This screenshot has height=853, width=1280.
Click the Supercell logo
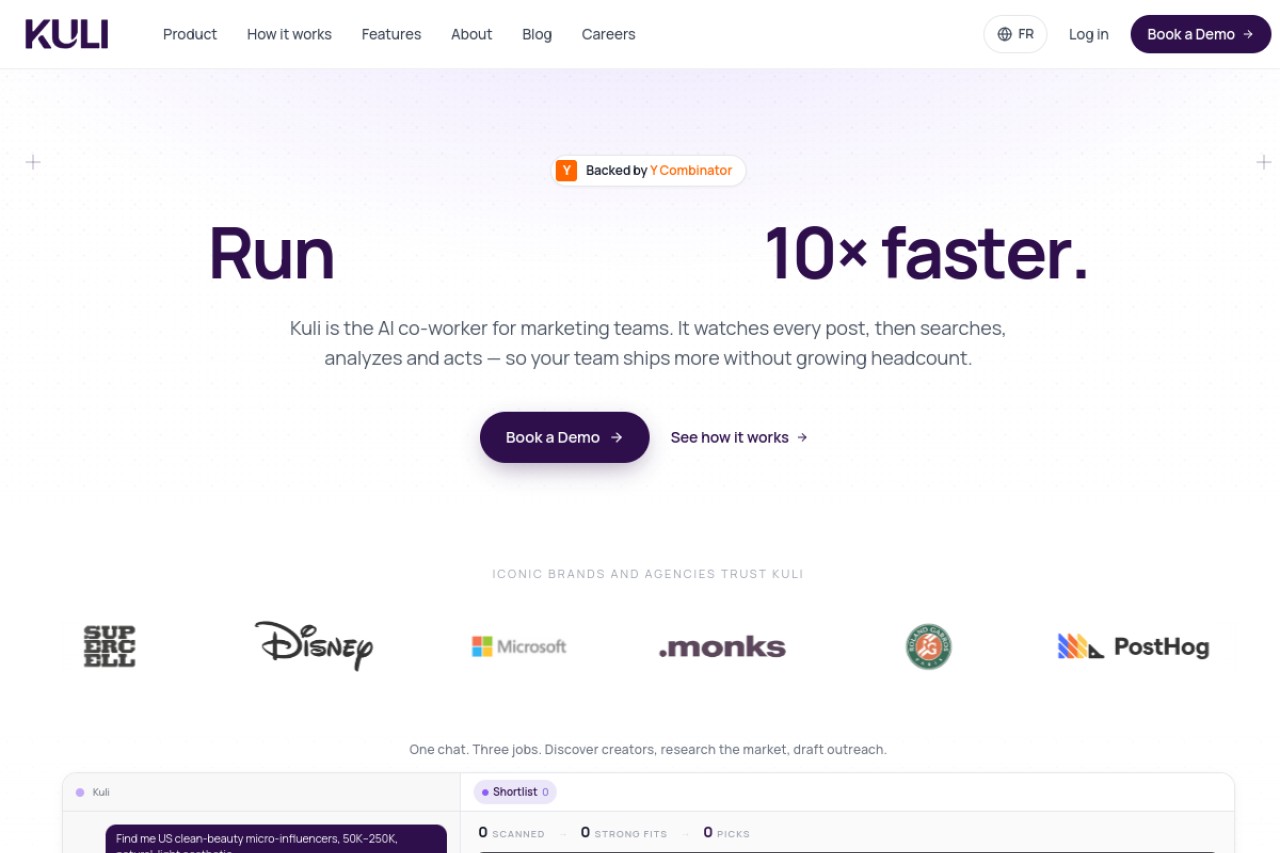click(x=109, y=647)
